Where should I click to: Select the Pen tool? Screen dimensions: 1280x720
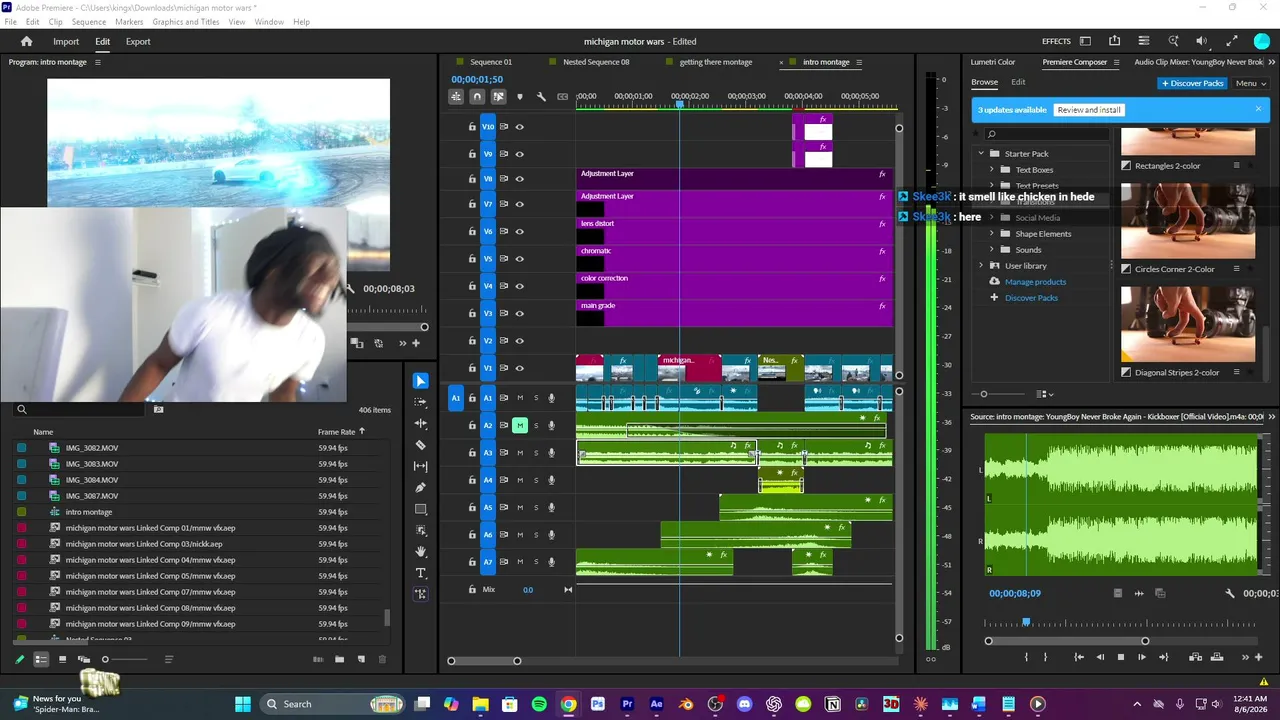[x=421, y=488]
